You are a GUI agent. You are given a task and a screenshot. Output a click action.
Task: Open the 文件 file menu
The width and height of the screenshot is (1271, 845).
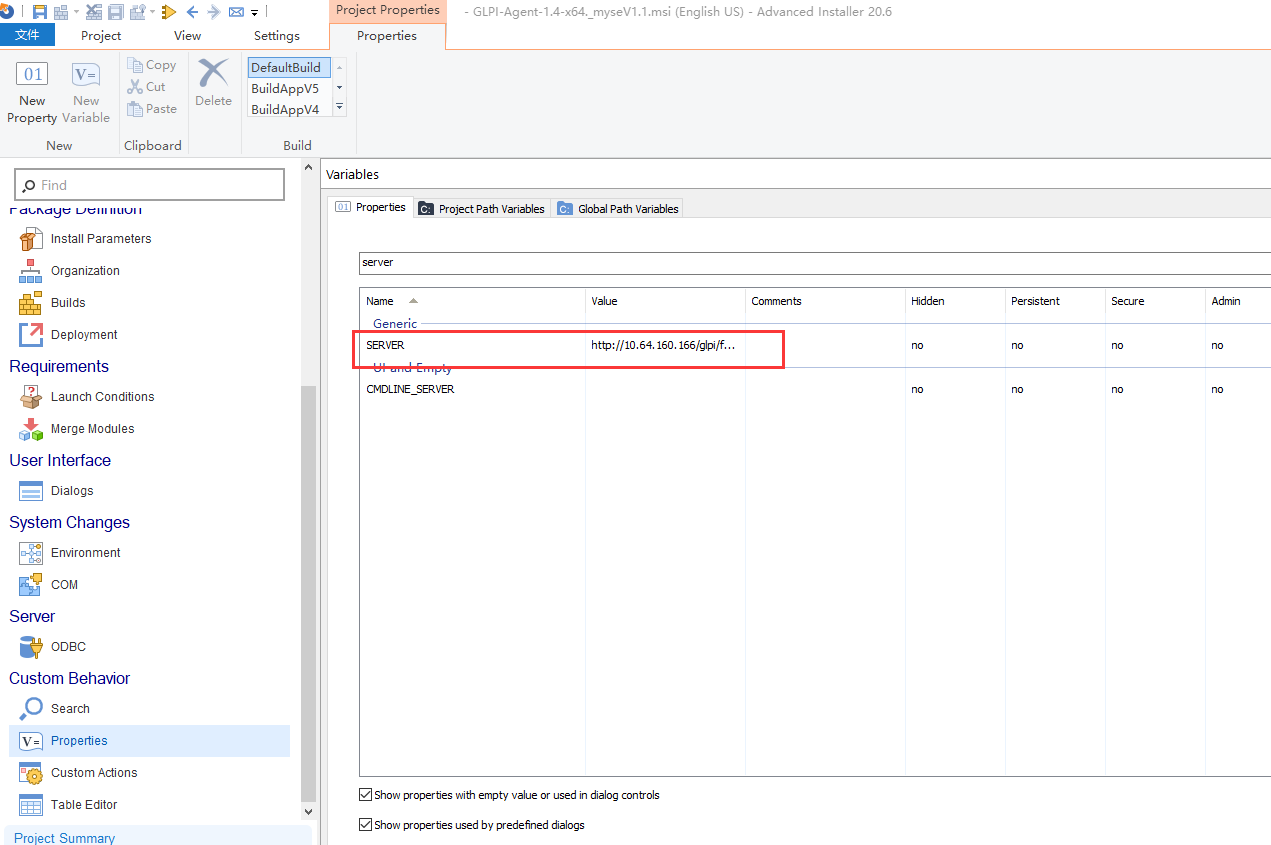pos(28,35)
